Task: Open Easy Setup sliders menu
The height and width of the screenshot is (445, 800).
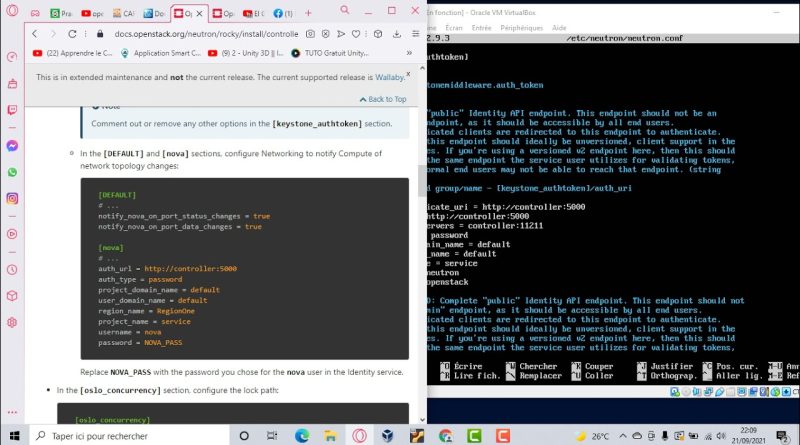Action: (x=416, y=34)
